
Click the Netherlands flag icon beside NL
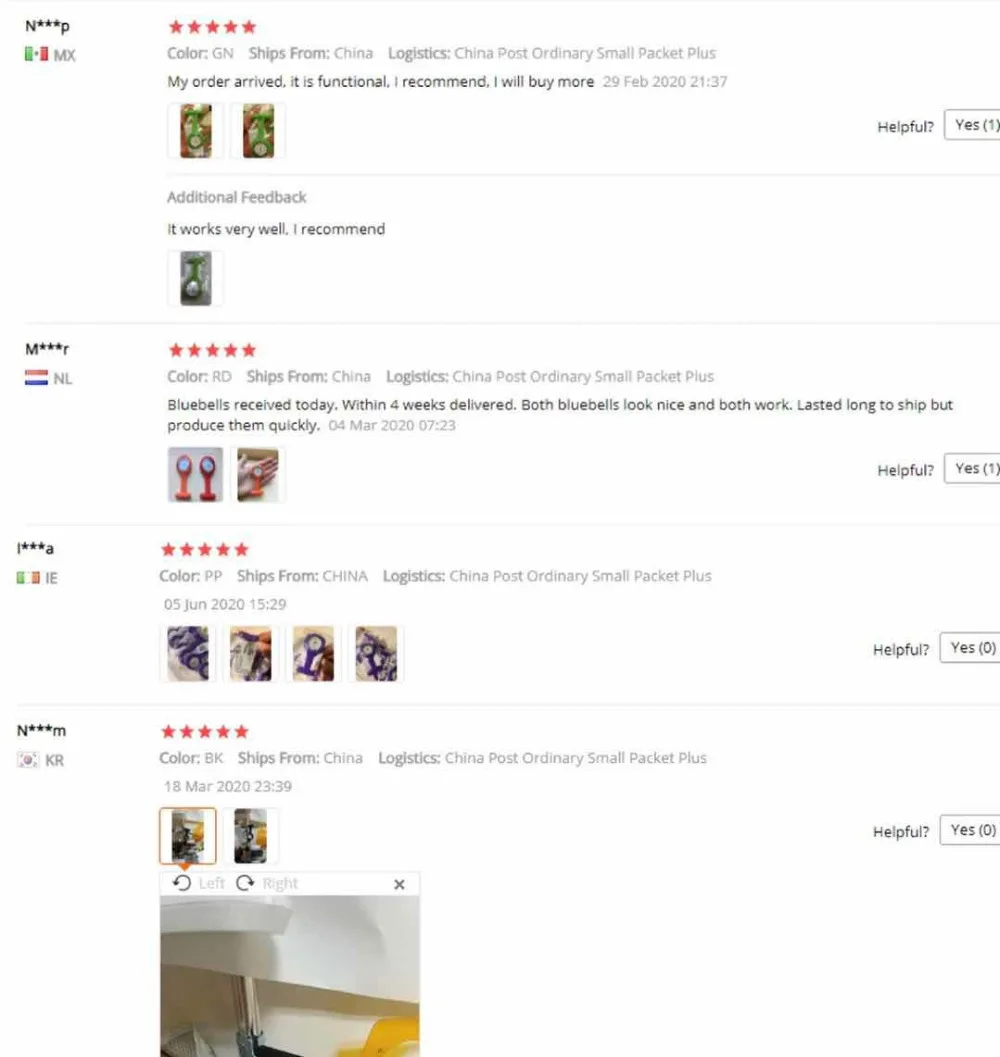tap(36, 378)
